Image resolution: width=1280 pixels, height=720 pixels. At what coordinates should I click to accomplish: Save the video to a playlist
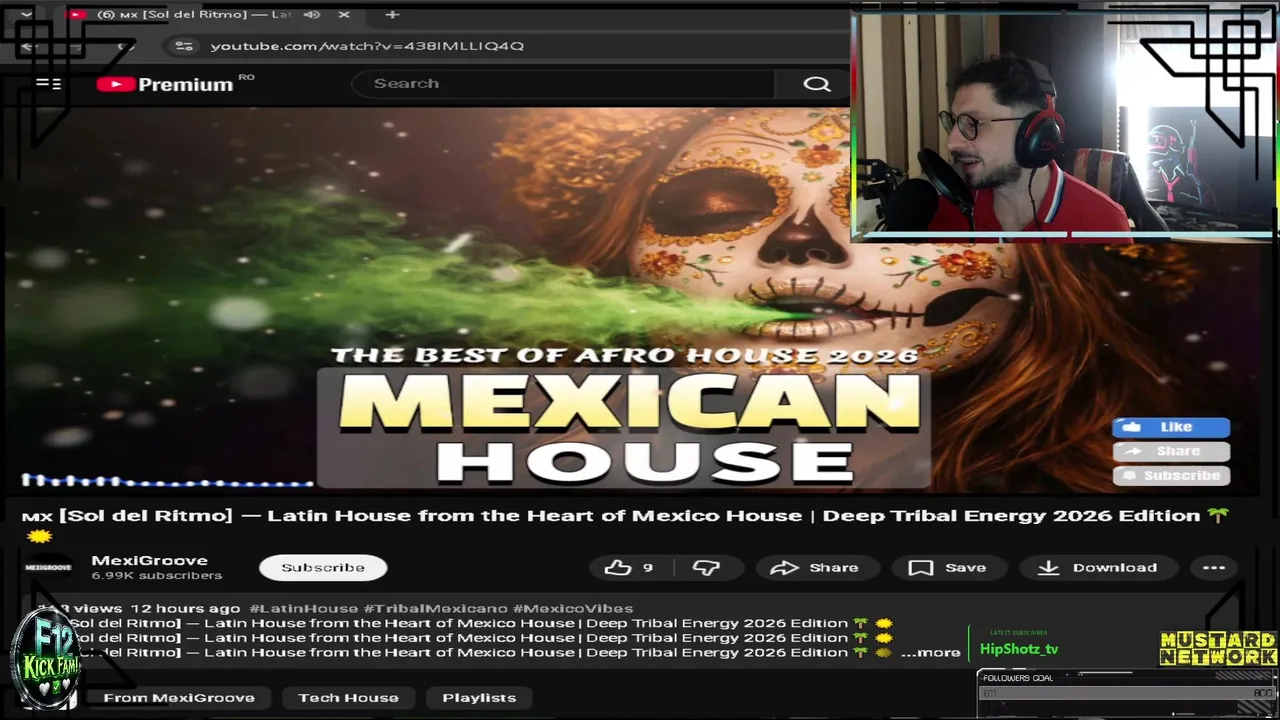coord(947,568)
